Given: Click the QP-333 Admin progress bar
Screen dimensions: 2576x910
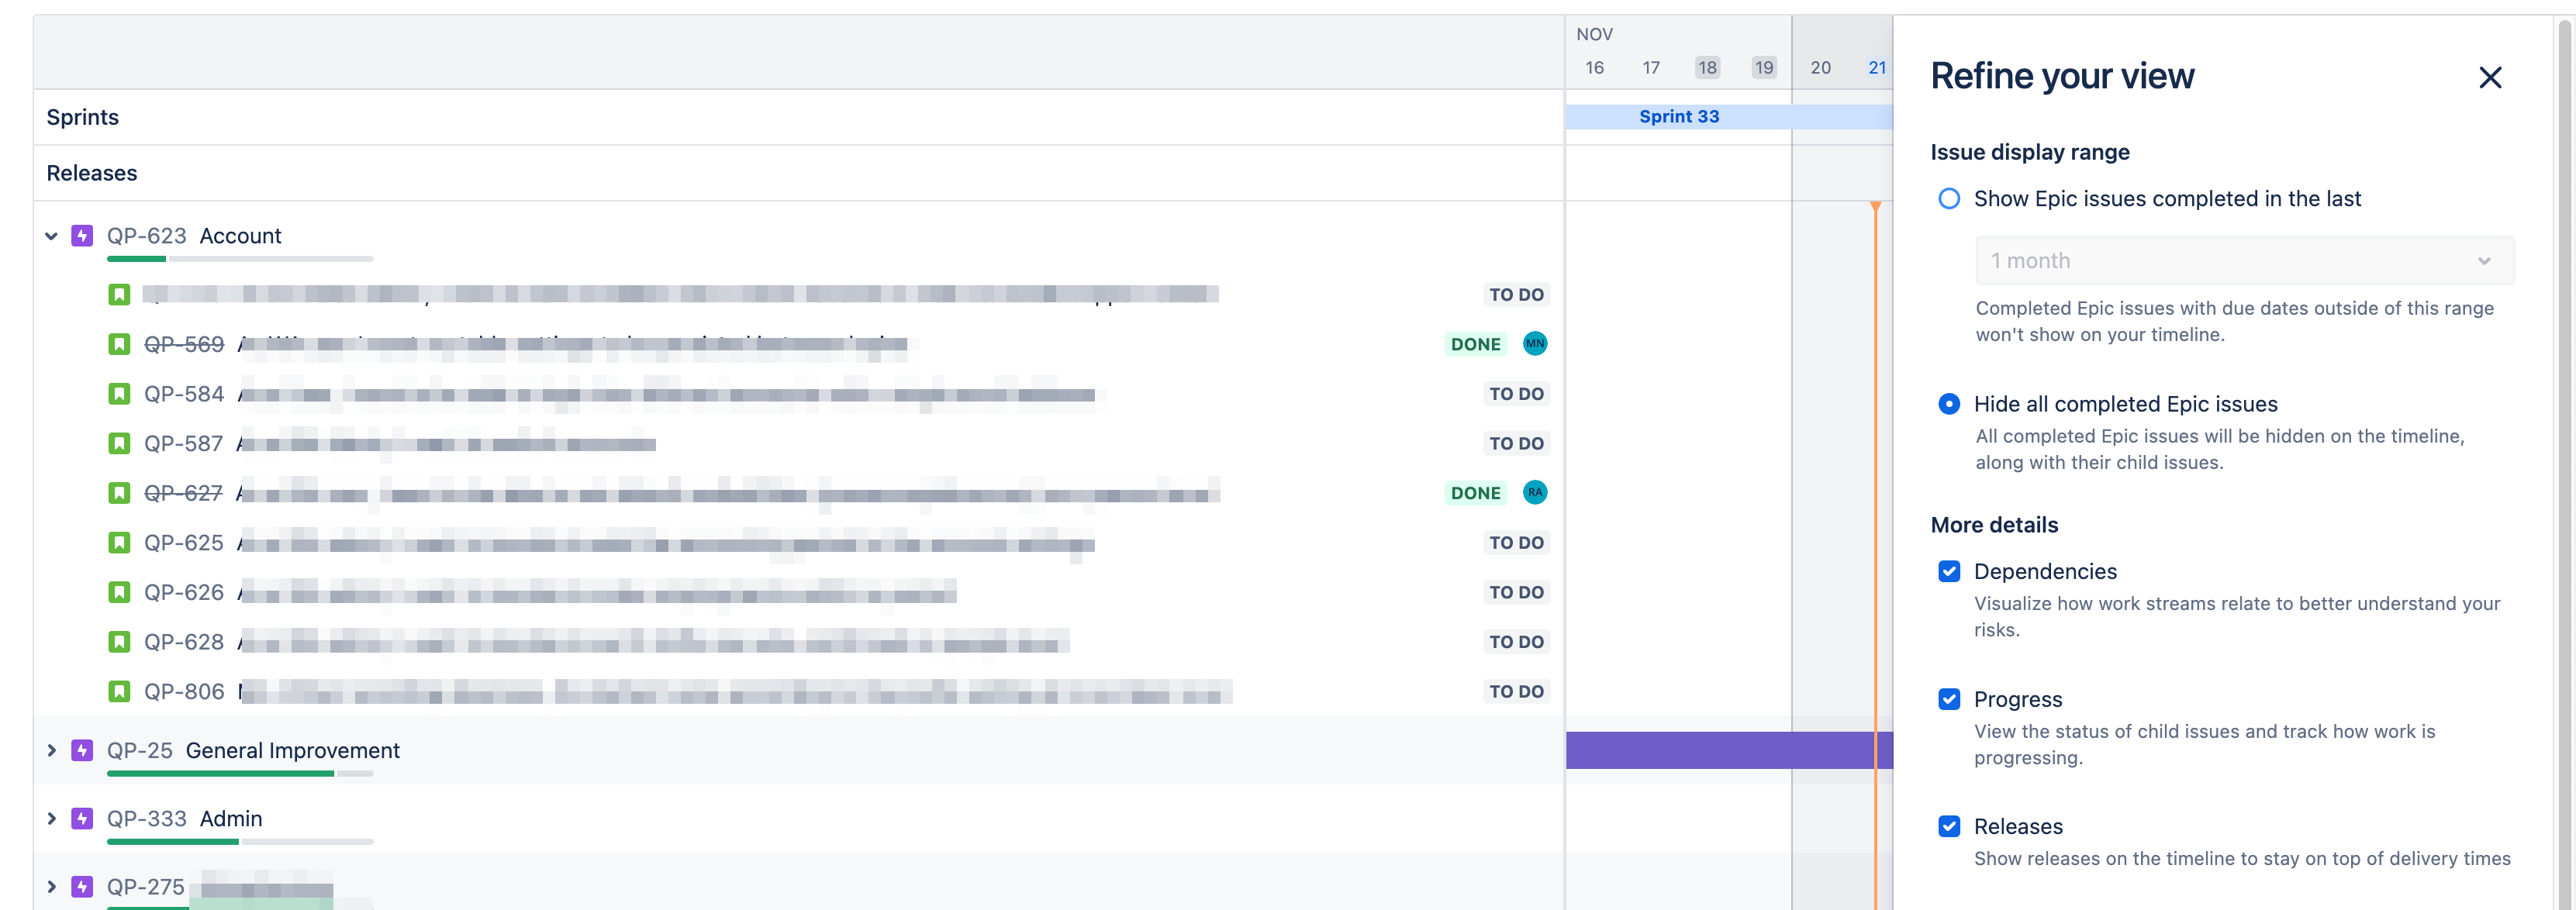Looking at the screenshot, I should point(240,841).
